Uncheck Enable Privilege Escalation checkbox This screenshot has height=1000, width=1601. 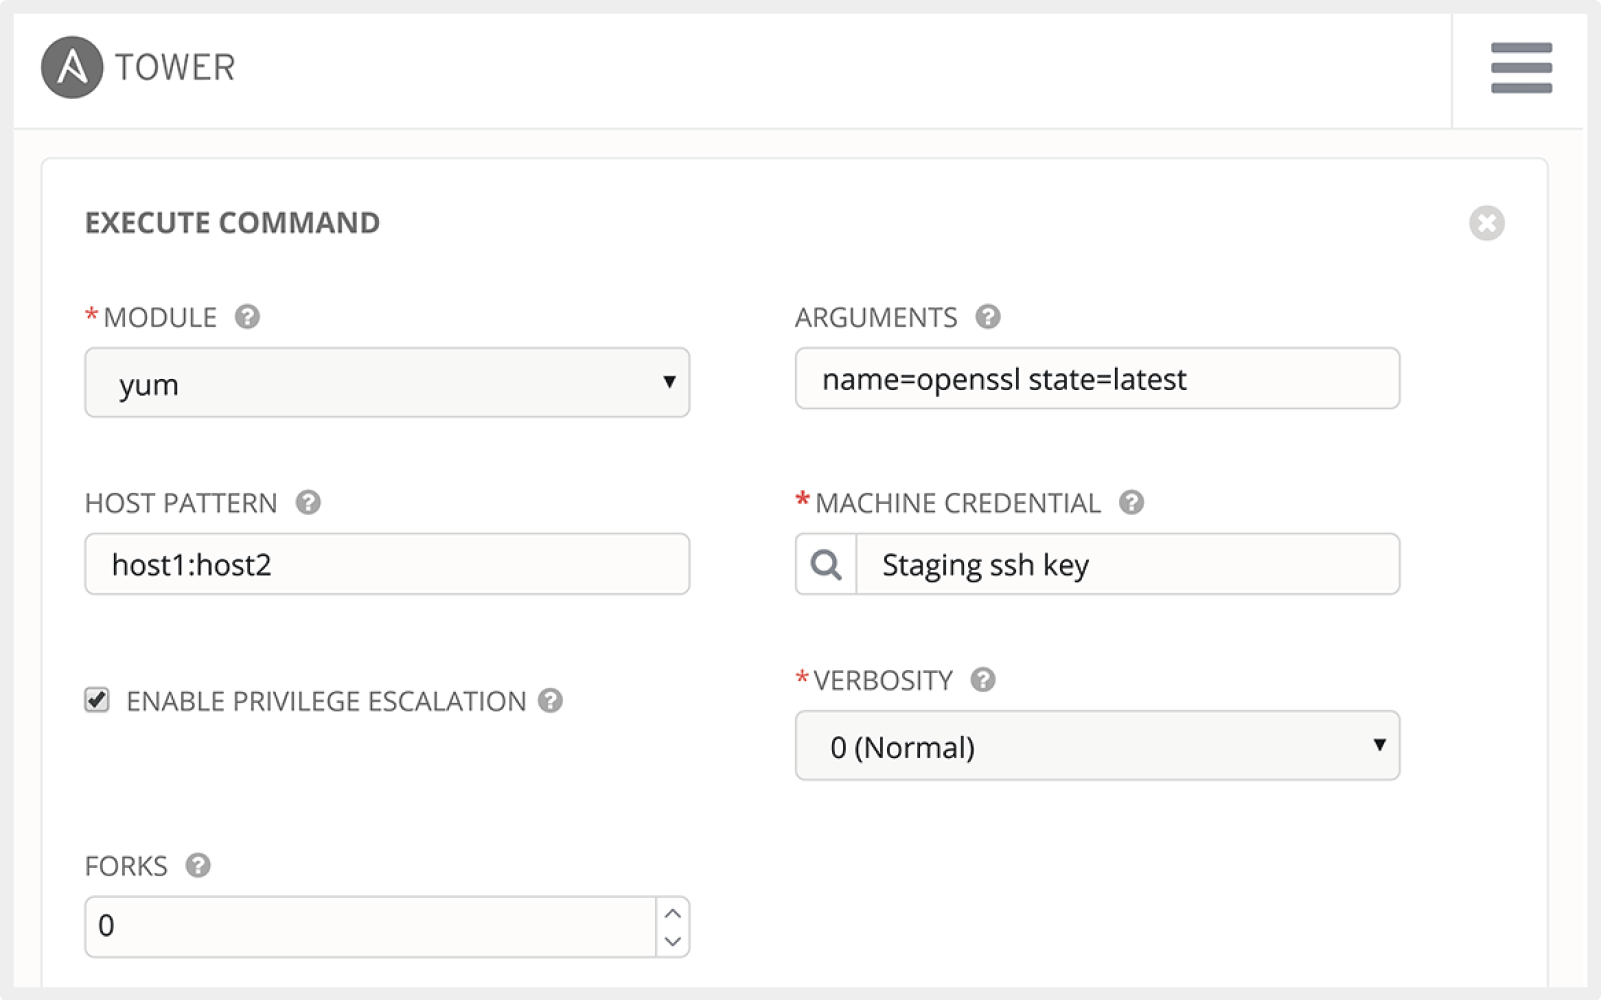point(97,700)
